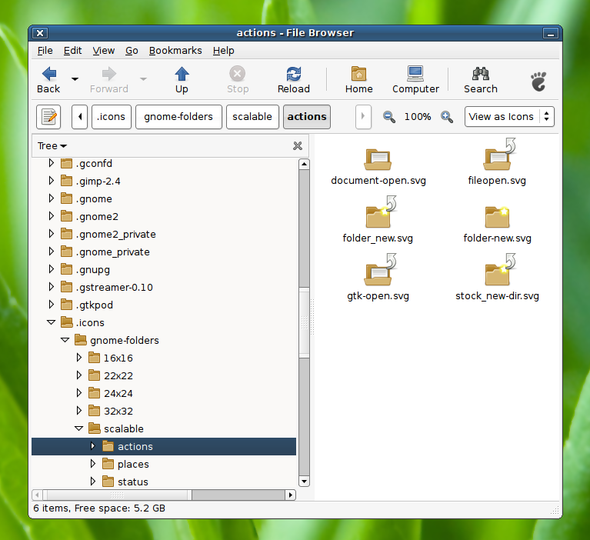Select the status folder in tree

132,482
